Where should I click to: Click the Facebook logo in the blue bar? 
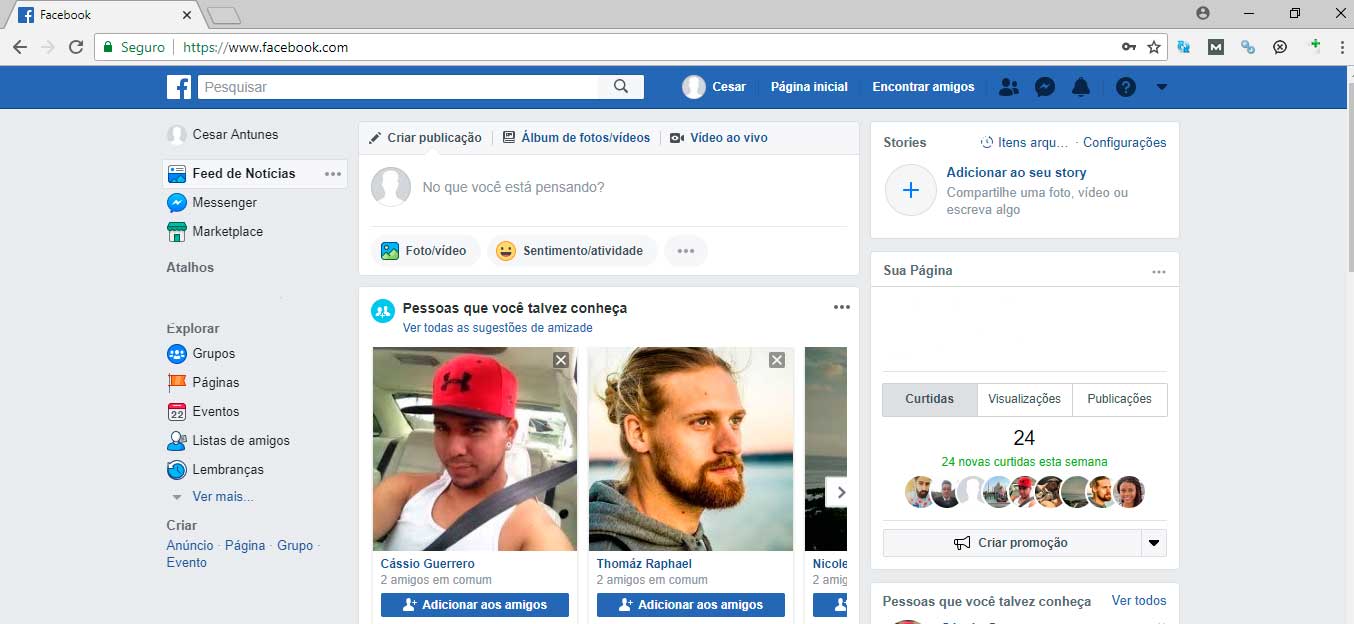(x=179, y=87)
